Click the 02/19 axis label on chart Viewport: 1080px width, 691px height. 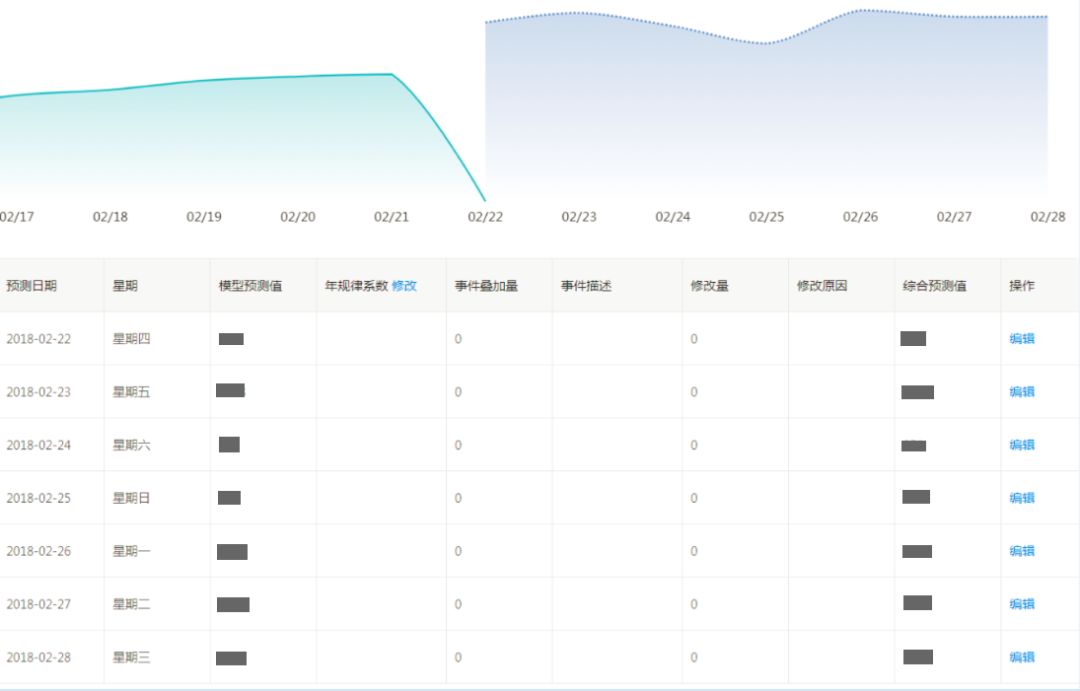click(x=204, y=217)
